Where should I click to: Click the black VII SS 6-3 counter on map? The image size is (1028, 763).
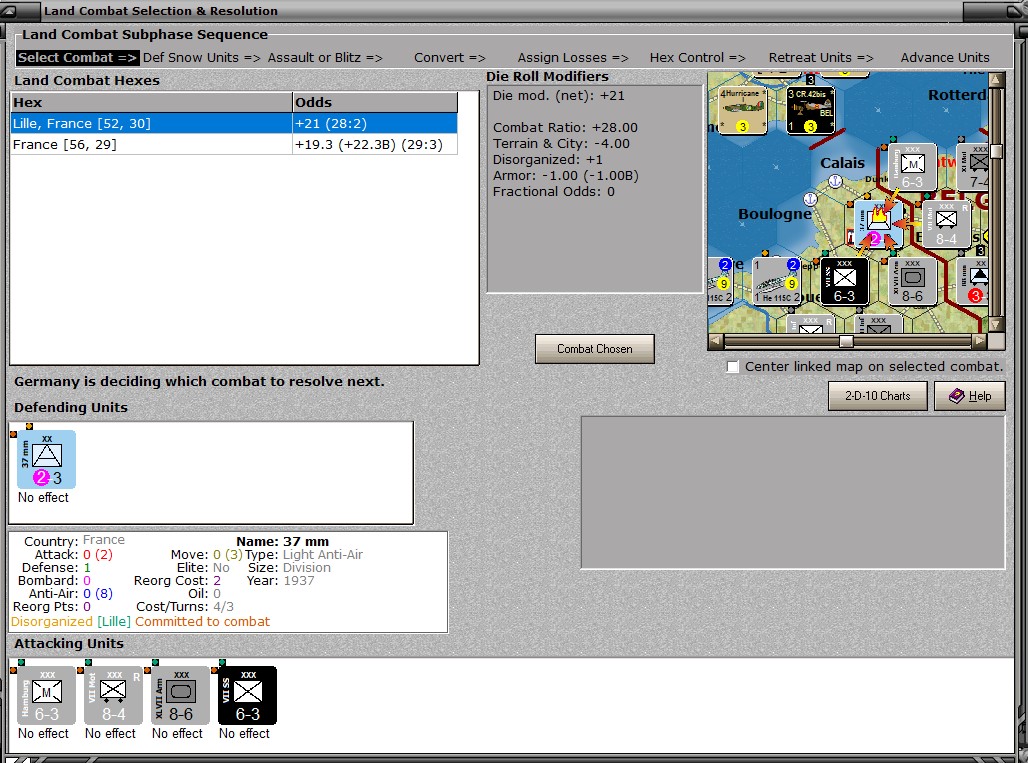(x=844, y=282)
